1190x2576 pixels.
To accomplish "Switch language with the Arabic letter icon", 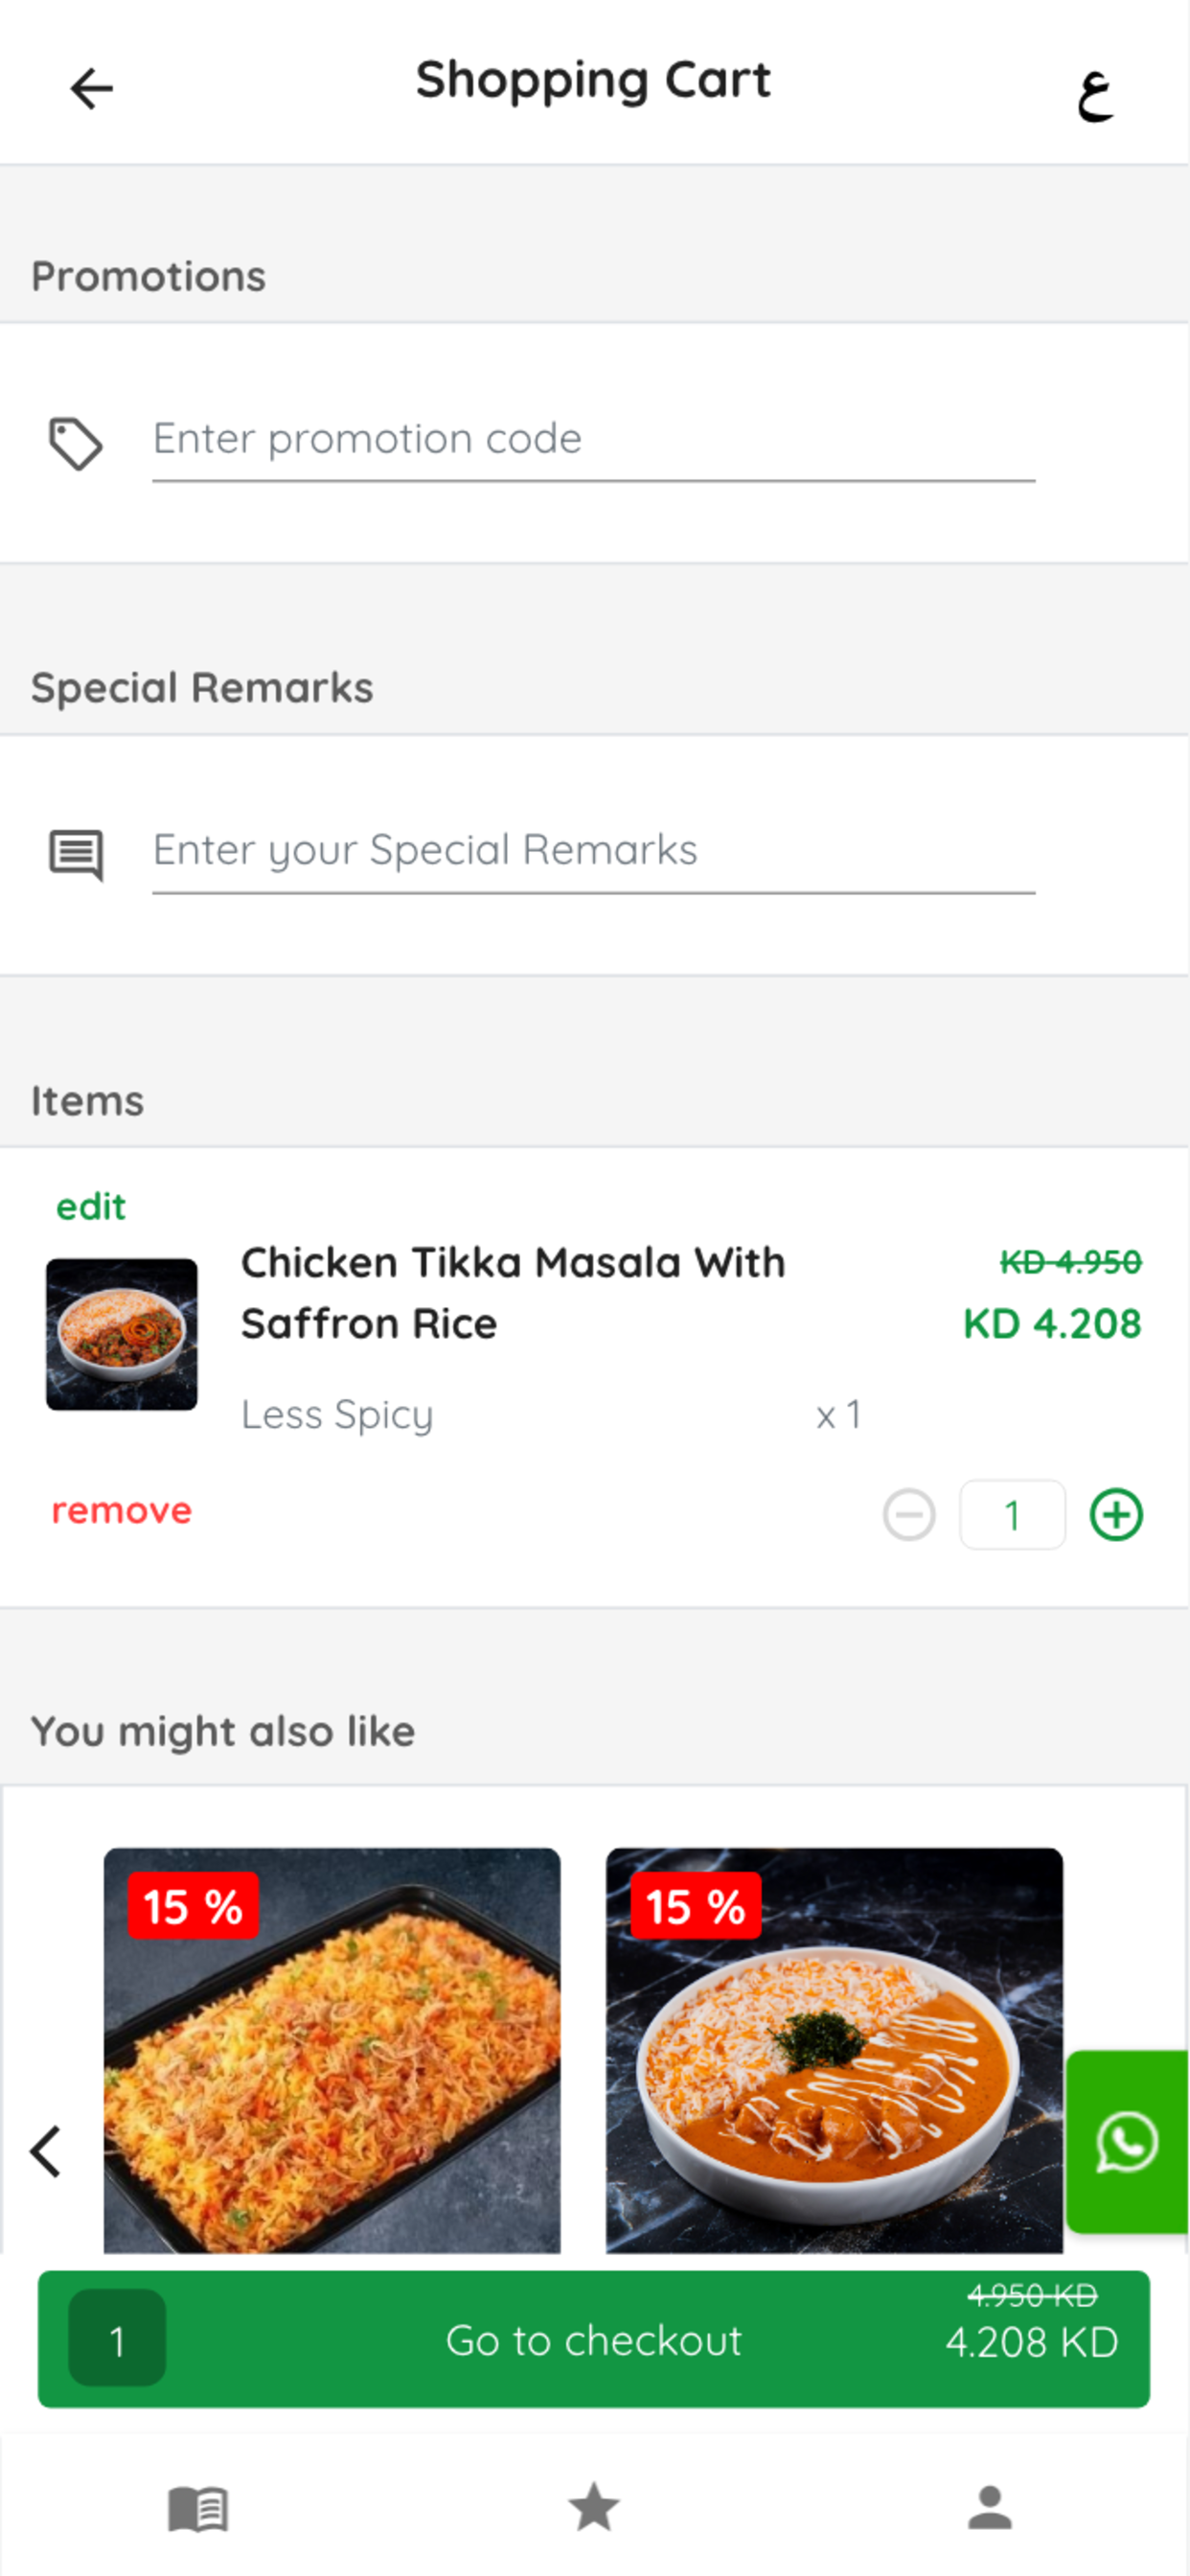I will pos(1095,96).
